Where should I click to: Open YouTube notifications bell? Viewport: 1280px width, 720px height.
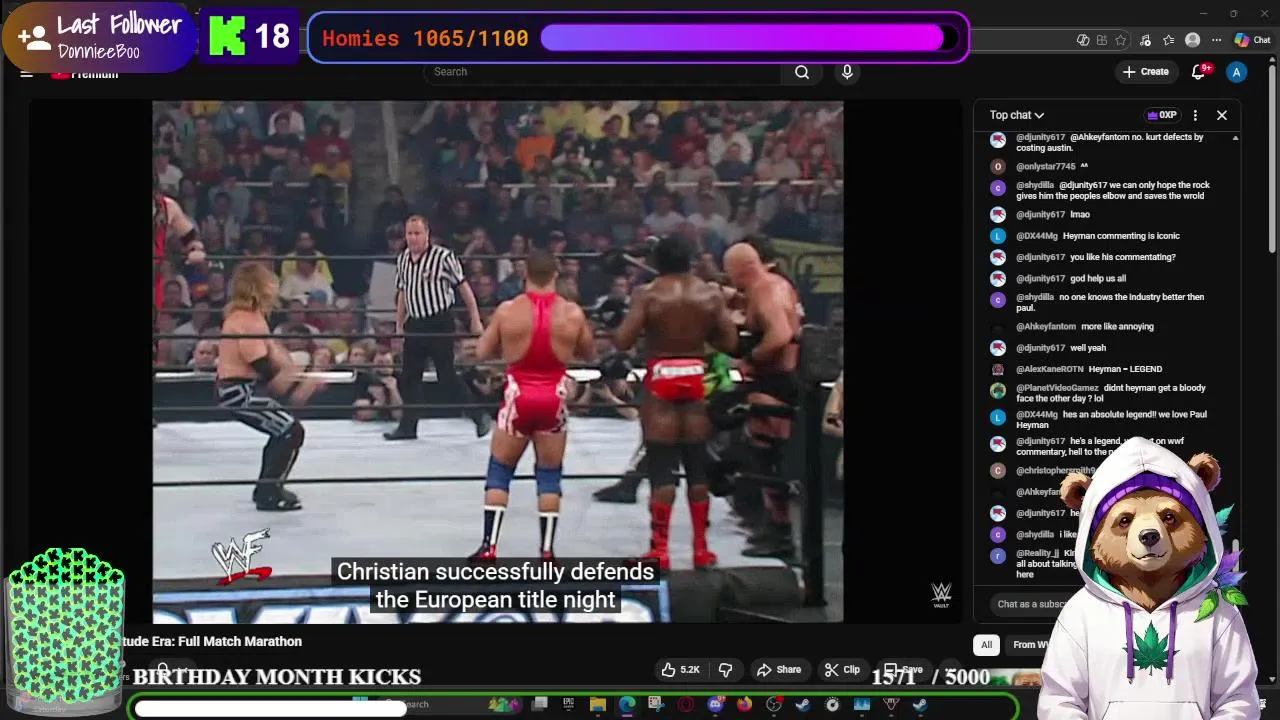[x=1199, y=72]
